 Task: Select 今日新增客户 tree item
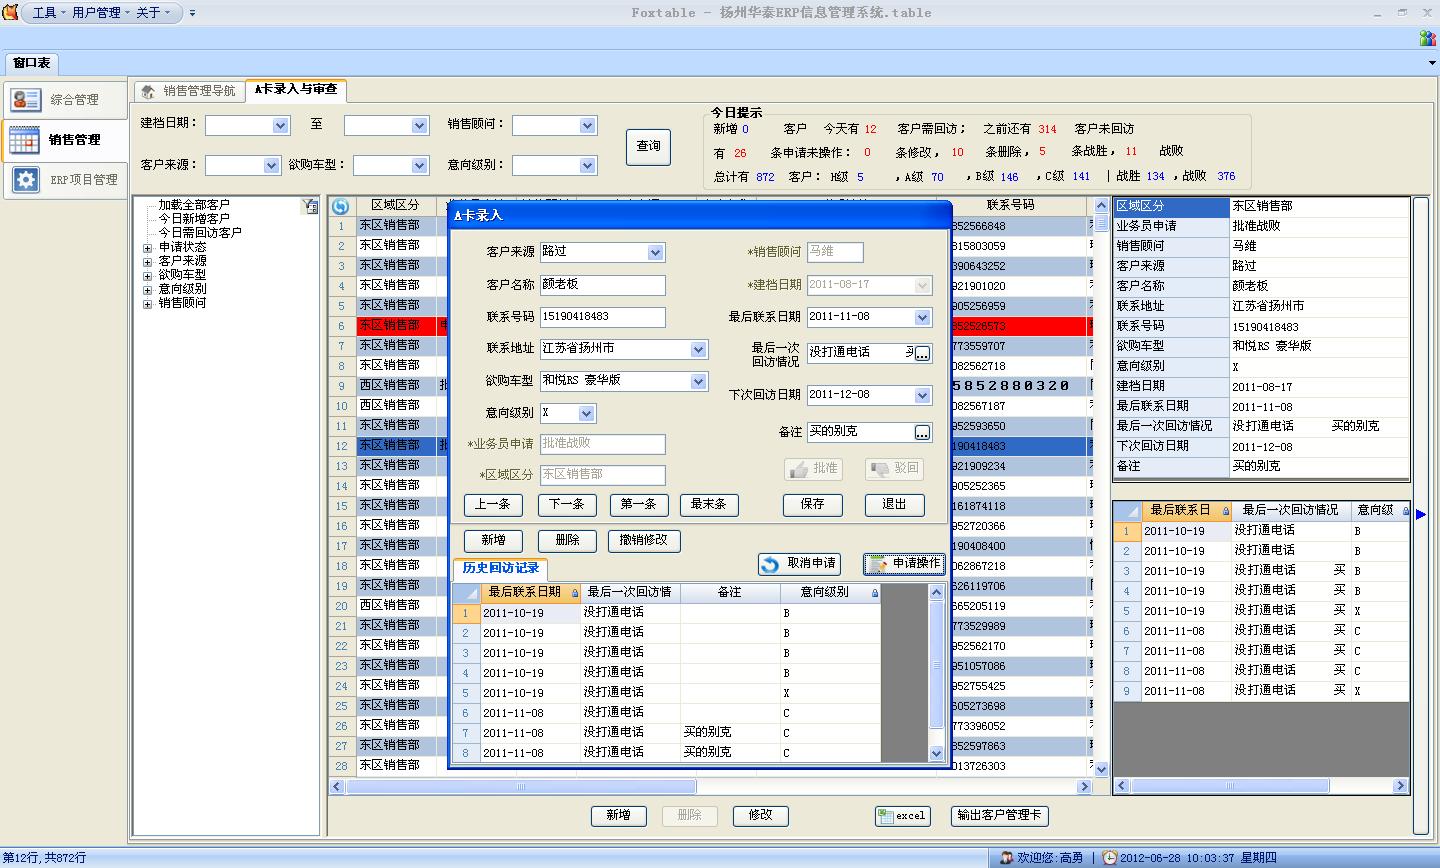point(194,219)
